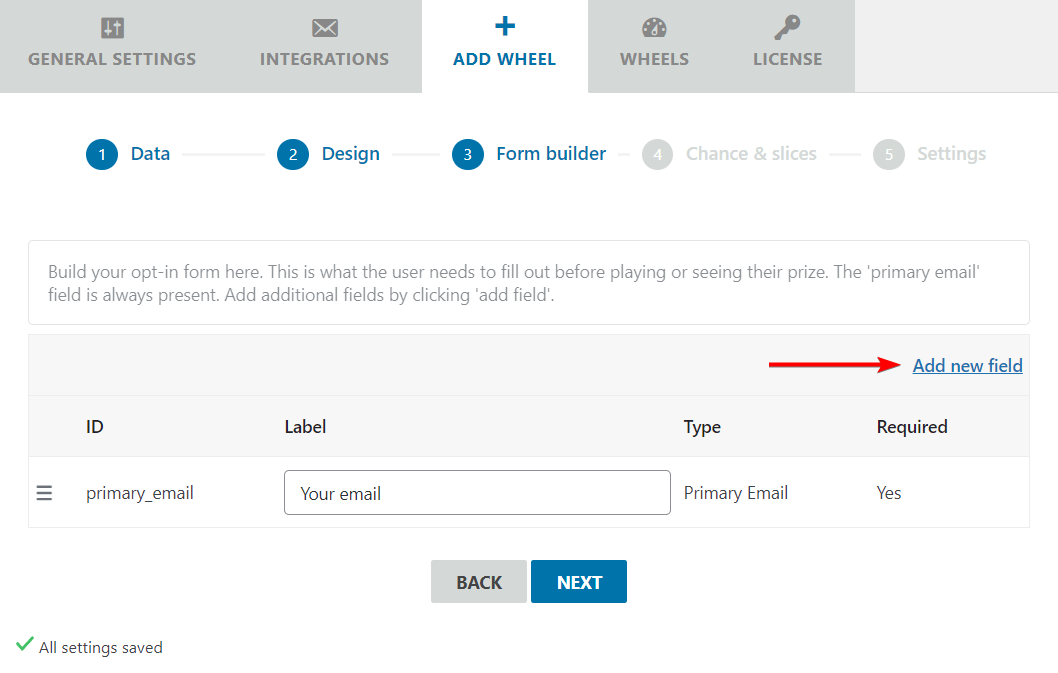
Task: Open the License tab
Action: (x=787, y=47)
